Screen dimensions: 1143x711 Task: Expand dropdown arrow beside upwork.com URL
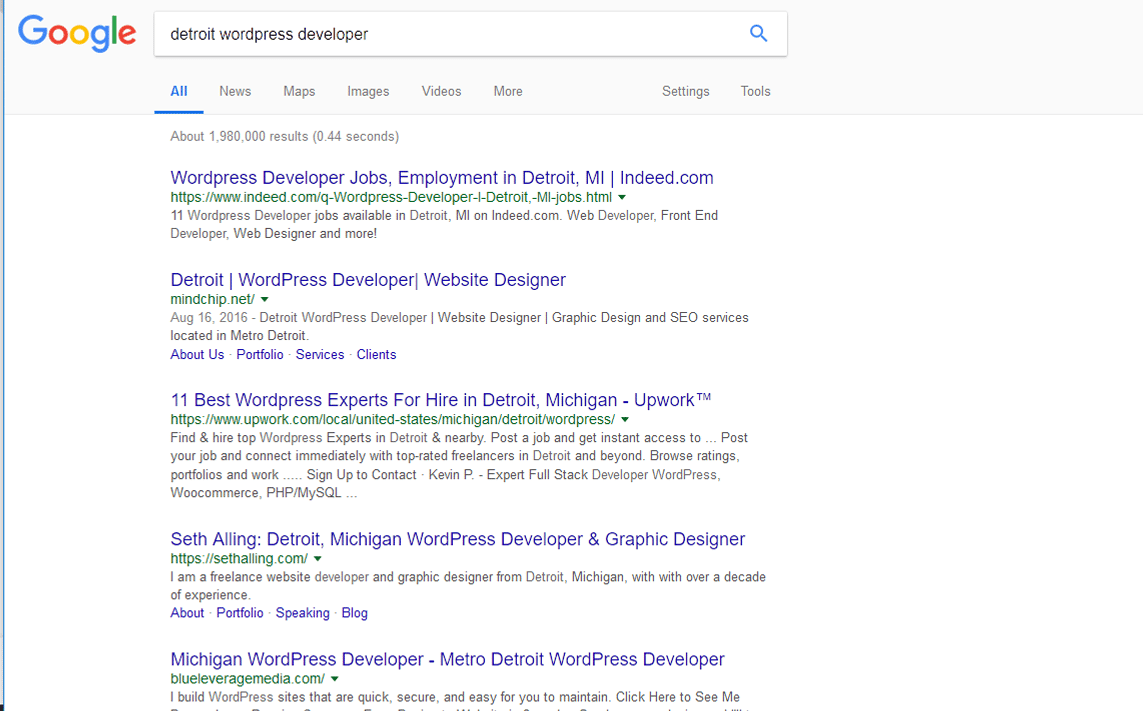click(x=625, y=420)
